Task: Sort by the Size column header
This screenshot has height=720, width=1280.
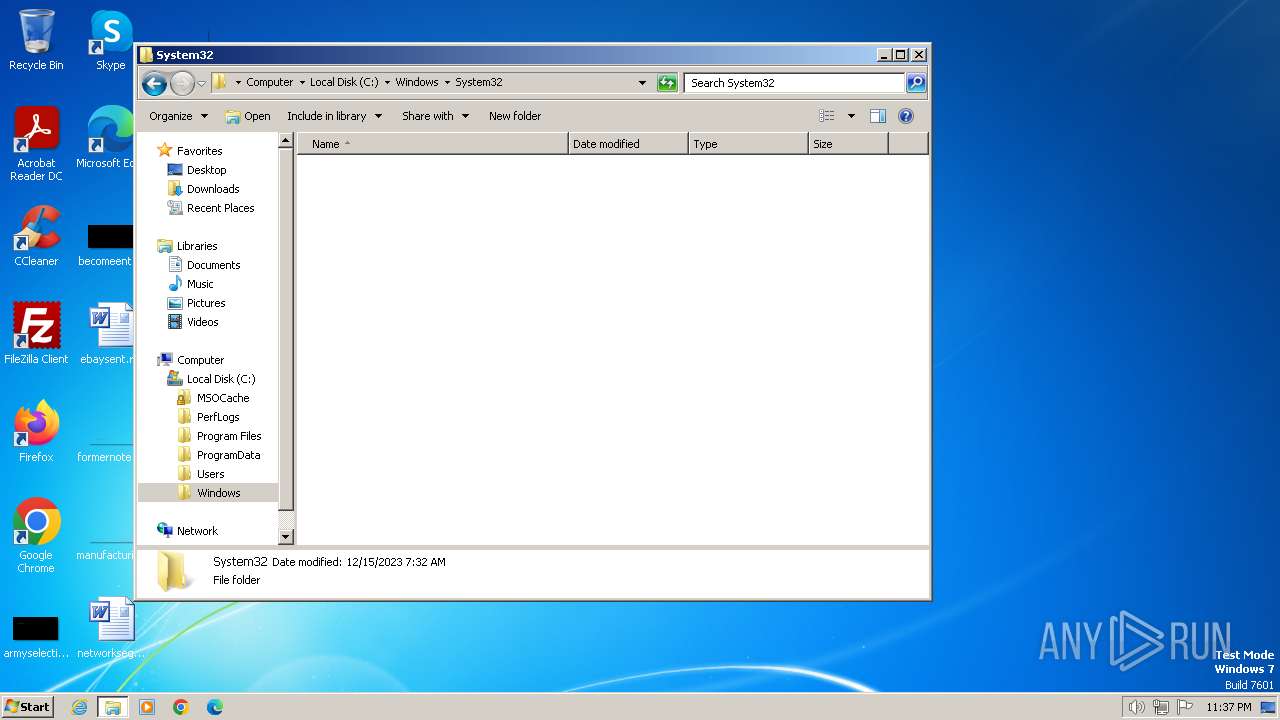Action: coord(848,144)
